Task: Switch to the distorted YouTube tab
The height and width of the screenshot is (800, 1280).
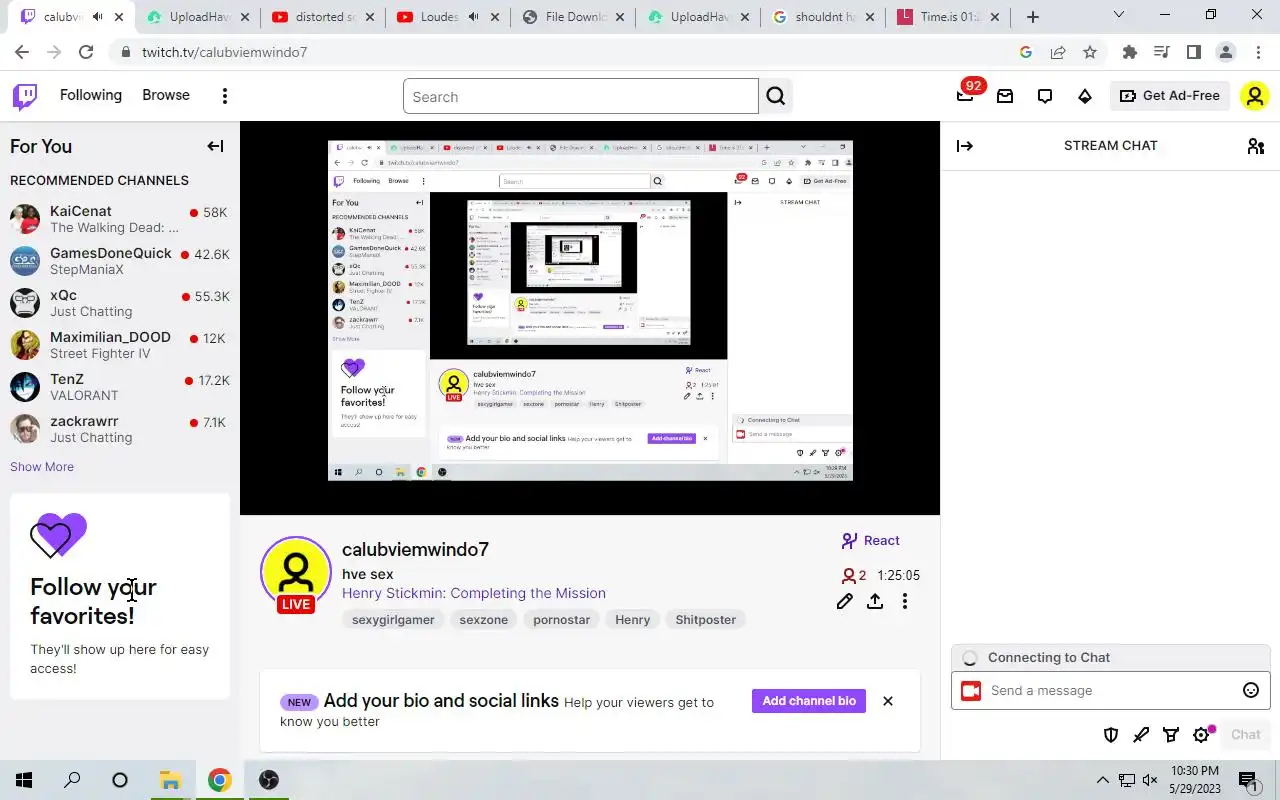Action: (322, 17)
